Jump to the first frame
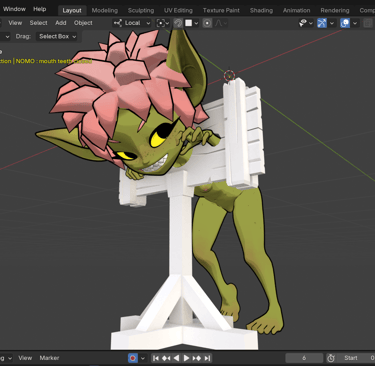375x366 pixels. pyautogui.click(x=156, y=358)
